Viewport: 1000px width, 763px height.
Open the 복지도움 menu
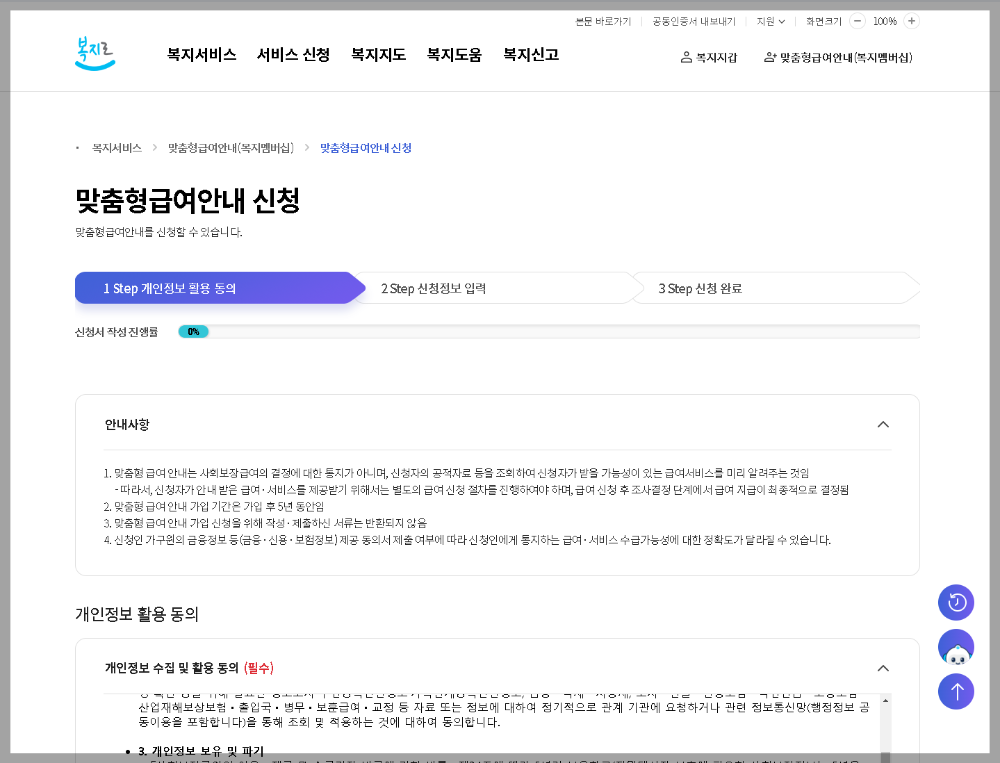click(x=454, y=55)
